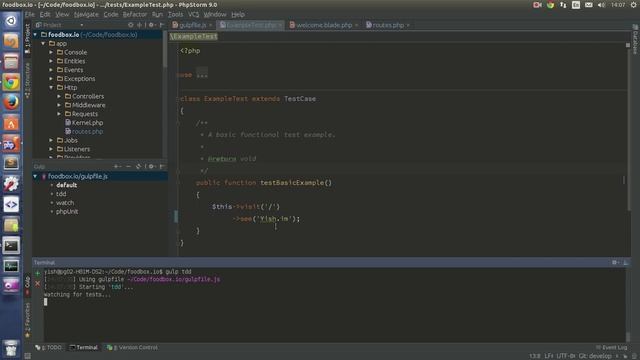Click the Terminal tool window button
This screenshot has width=640, height=360.
84,347
